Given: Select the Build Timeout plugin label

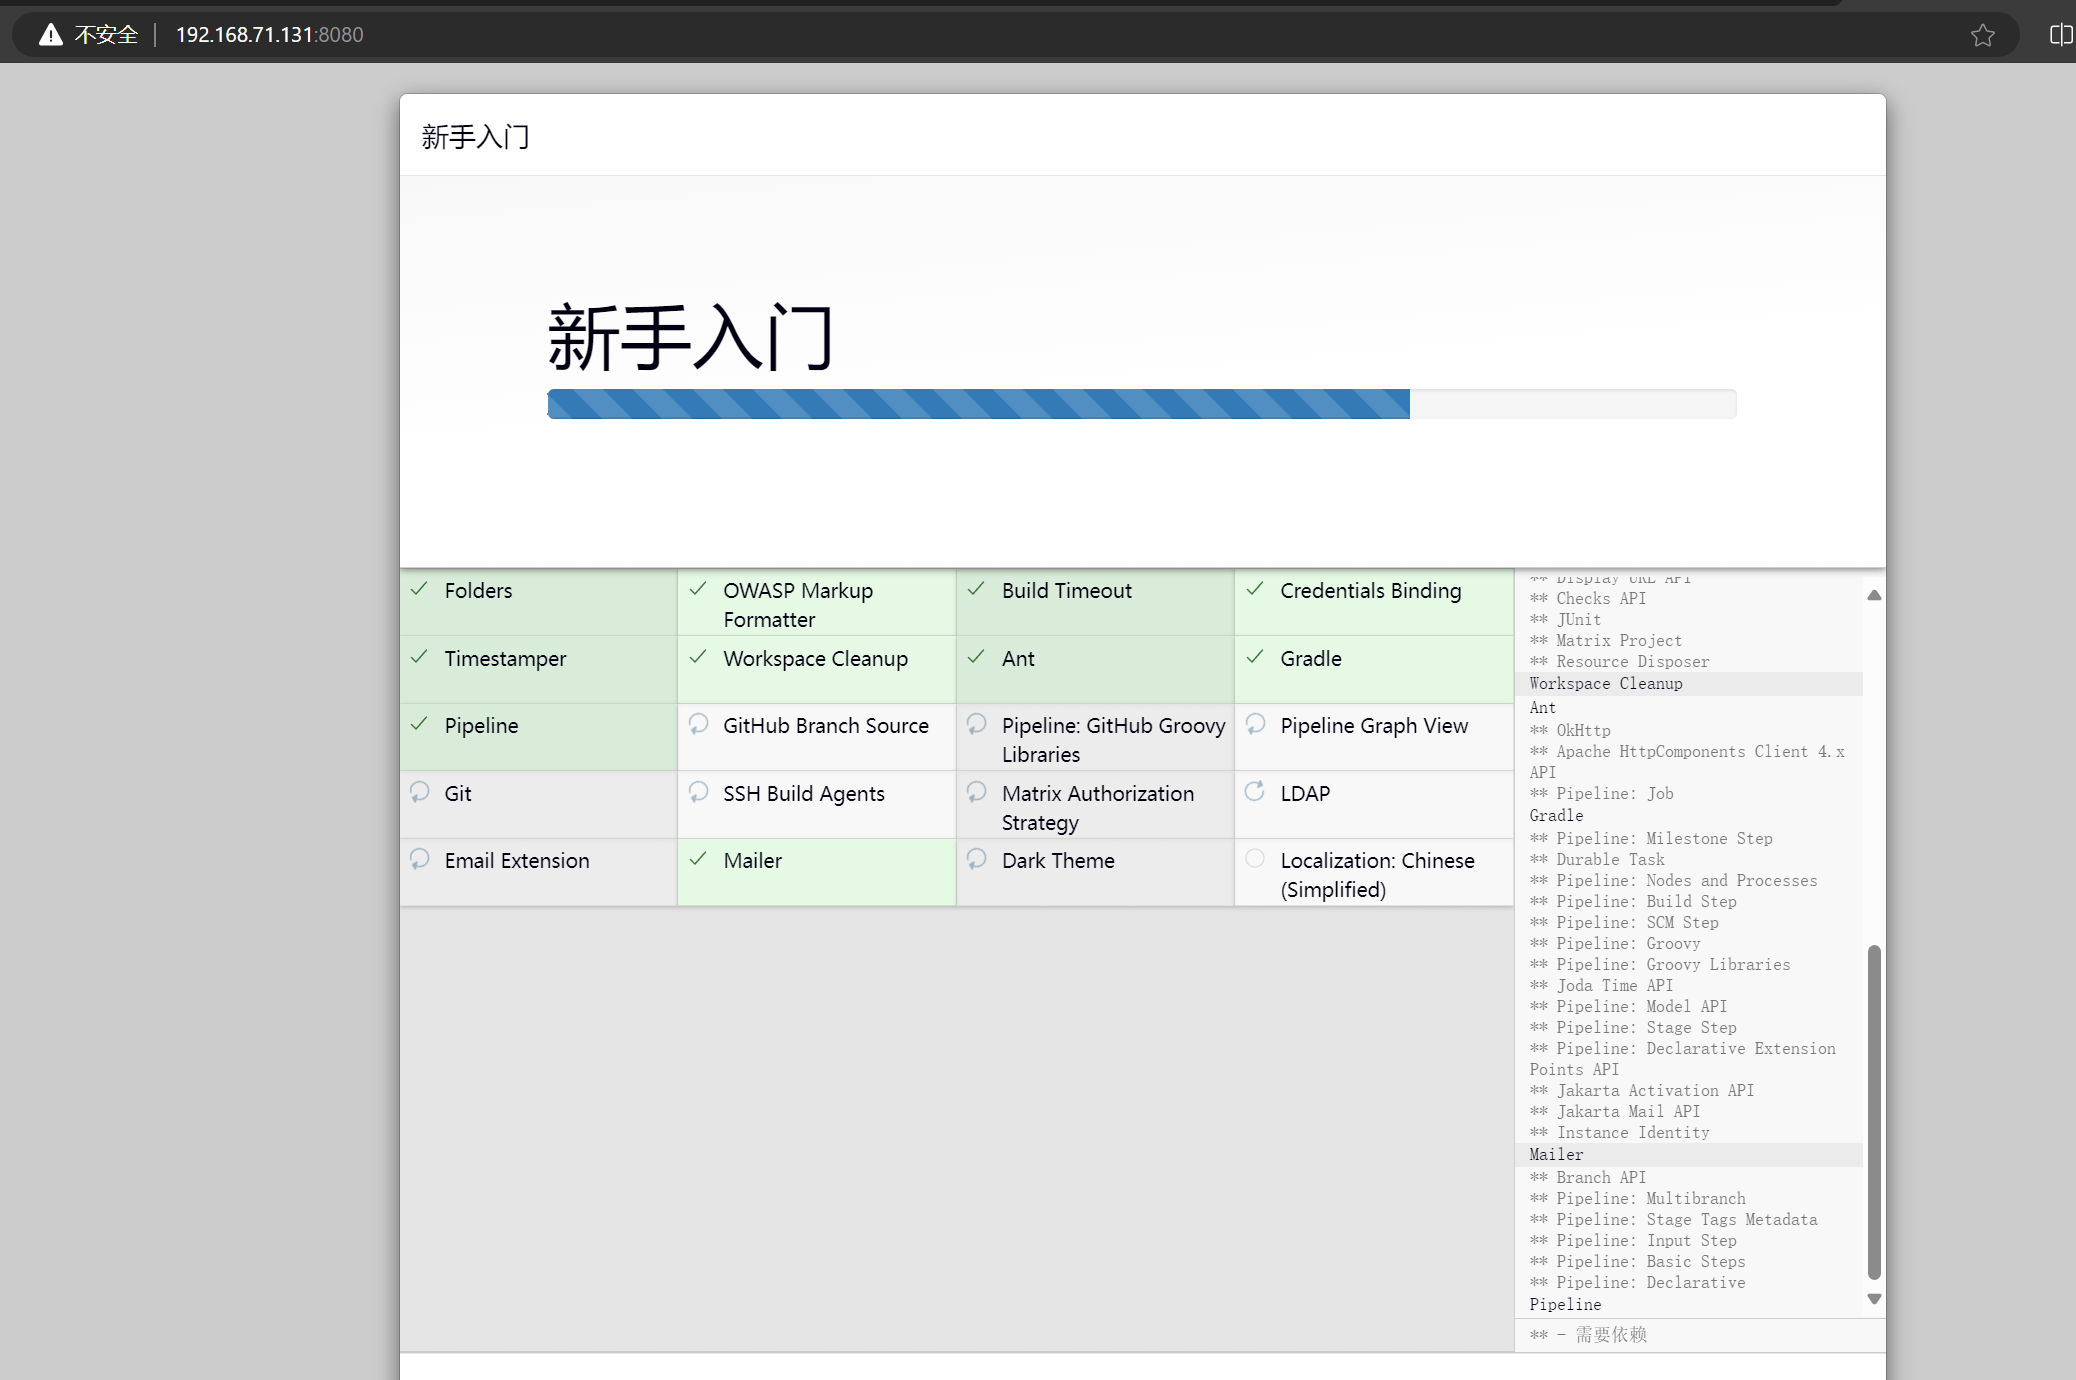Looking at the screenshot, I should 1066,591.
